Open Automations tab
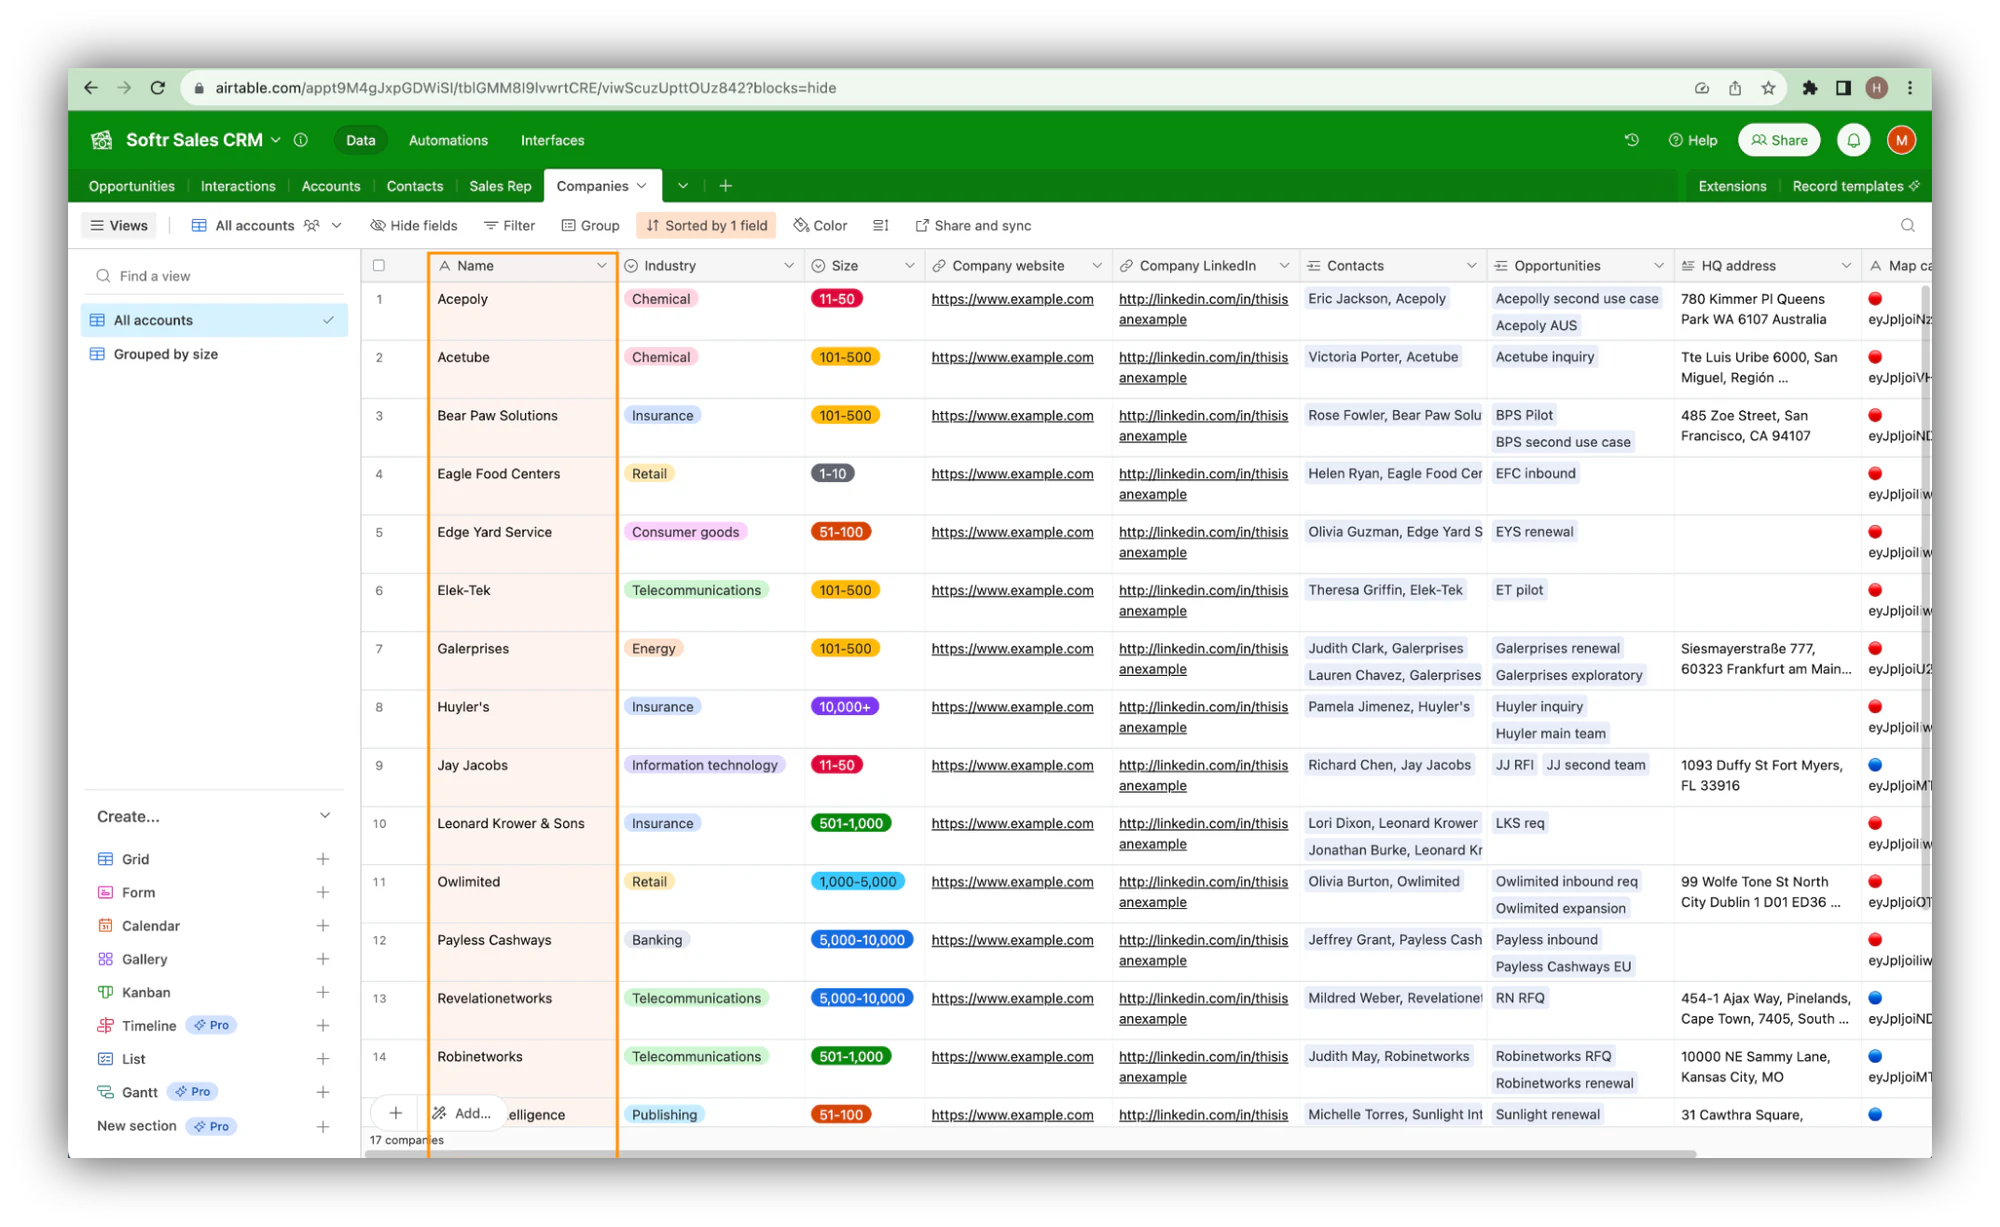2000x1227 pixels. click(x=448, y=140)
